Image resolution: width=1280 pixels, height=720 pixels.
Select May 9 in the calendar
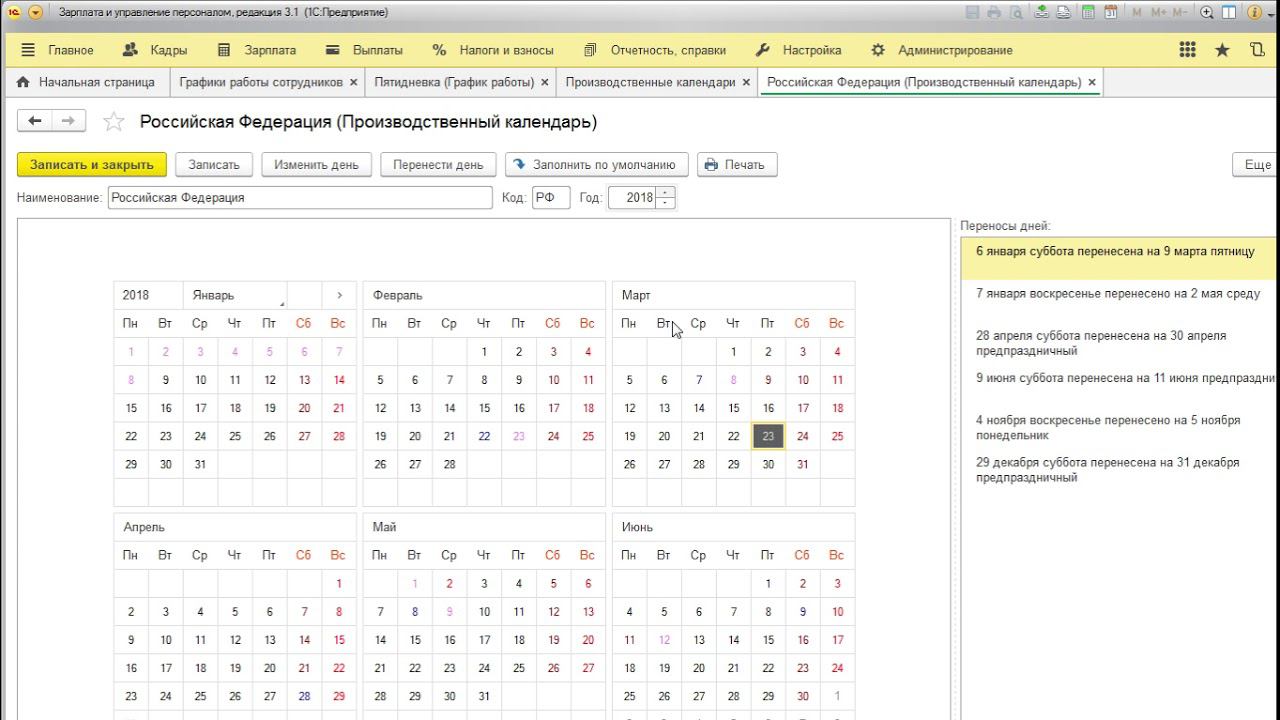point(449,612)
